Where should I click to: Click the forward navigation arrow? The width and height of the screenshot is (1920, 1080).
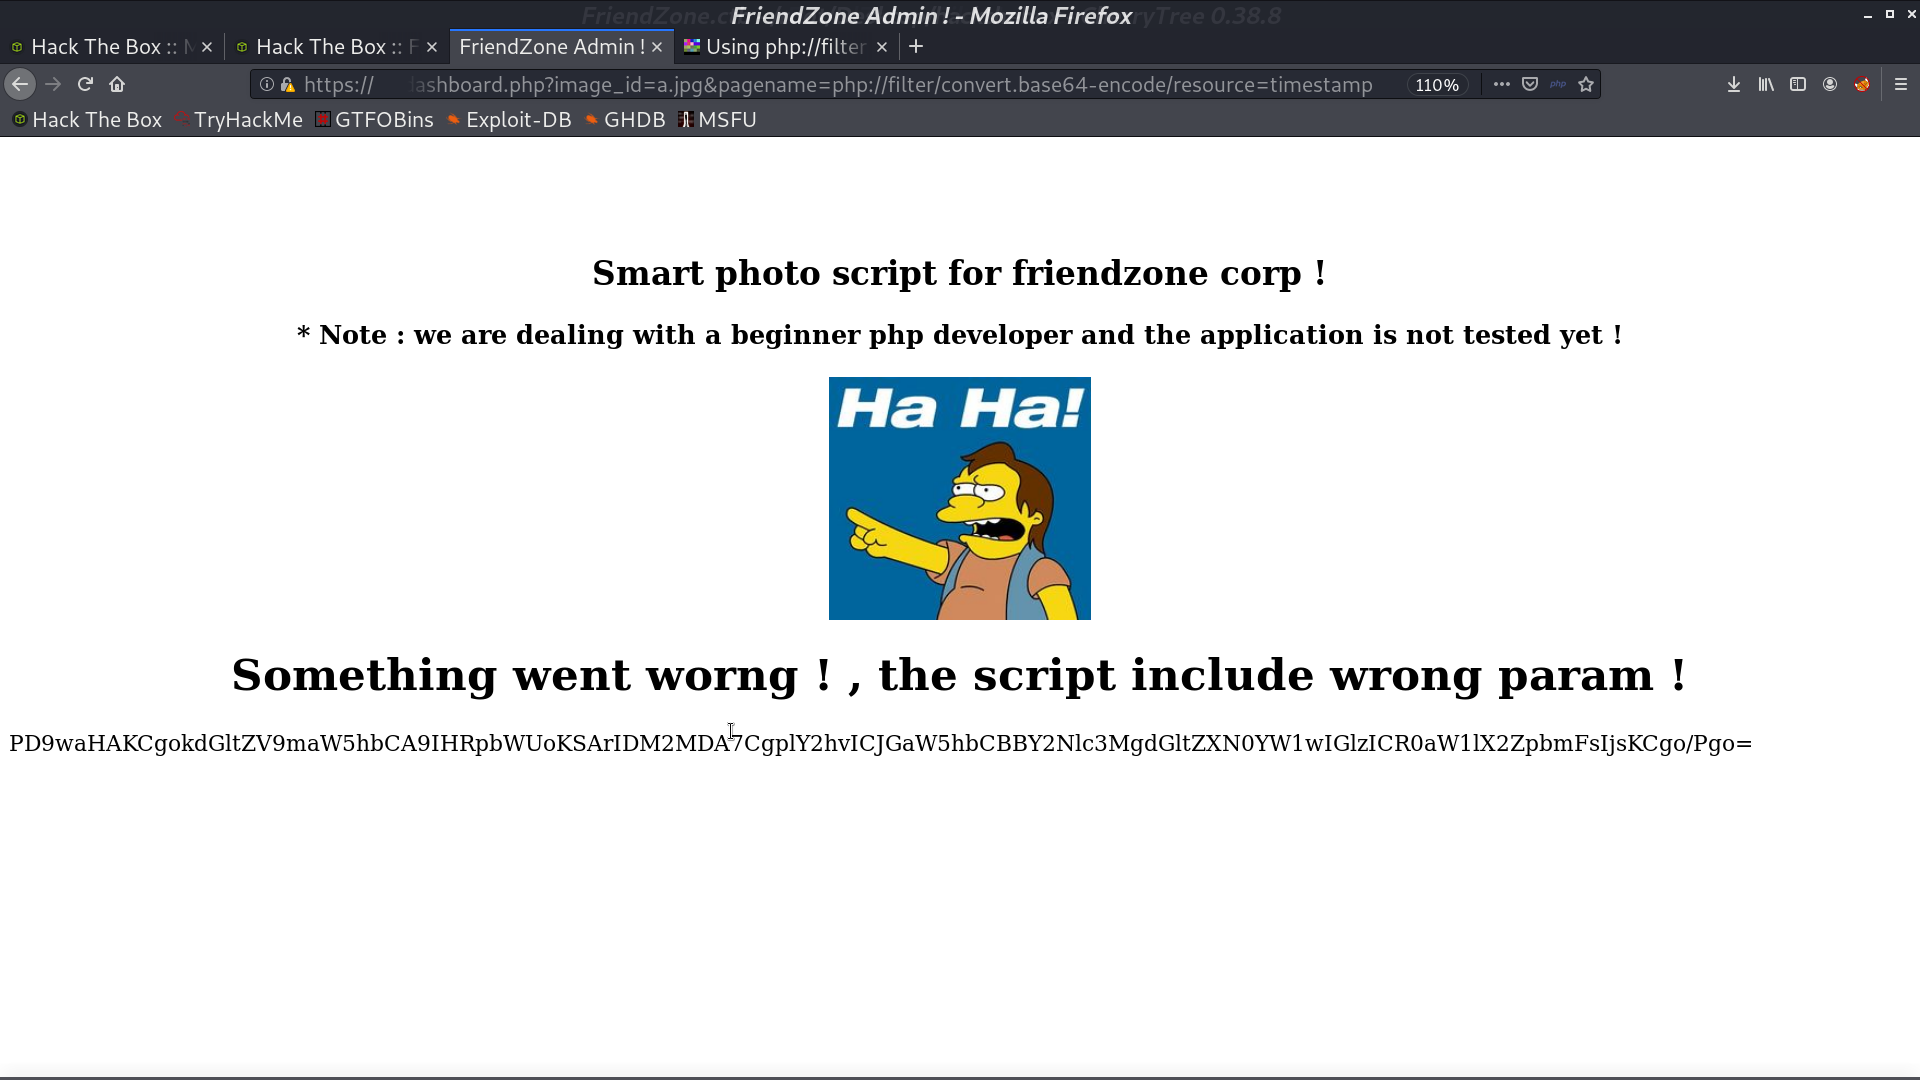pos(53,85)
